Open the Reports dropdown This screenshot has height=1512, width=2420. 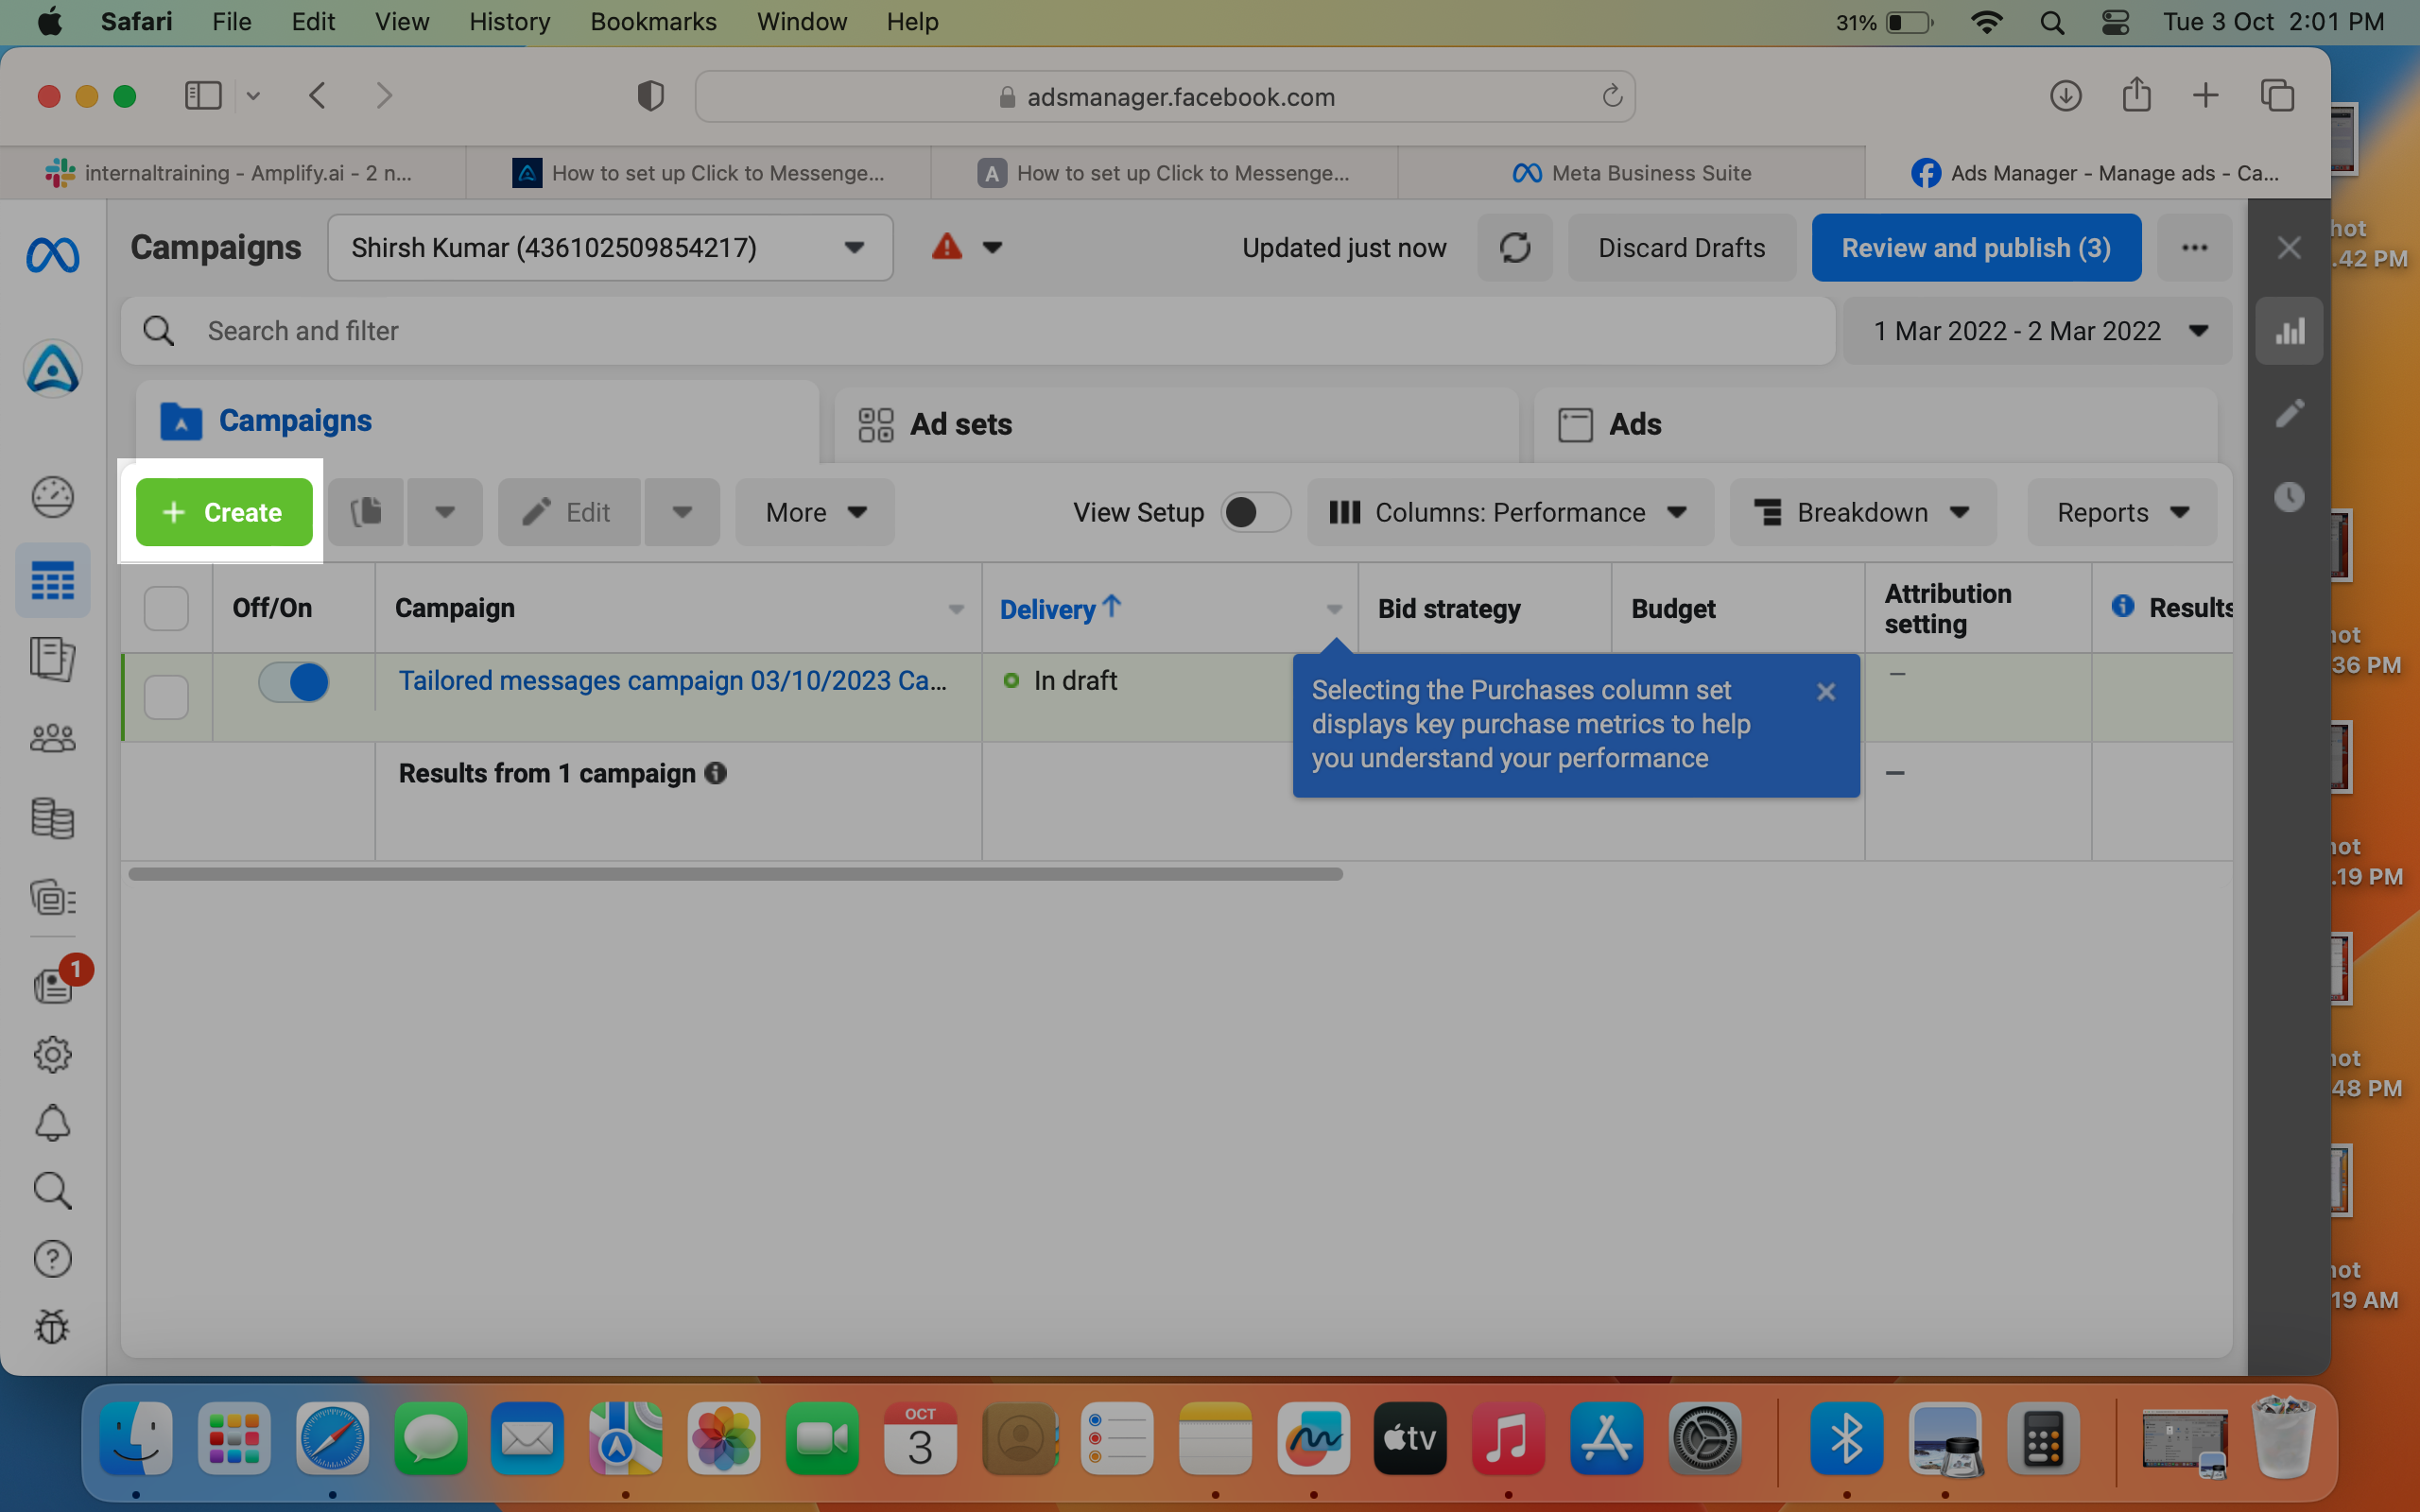coord(2122,512)
